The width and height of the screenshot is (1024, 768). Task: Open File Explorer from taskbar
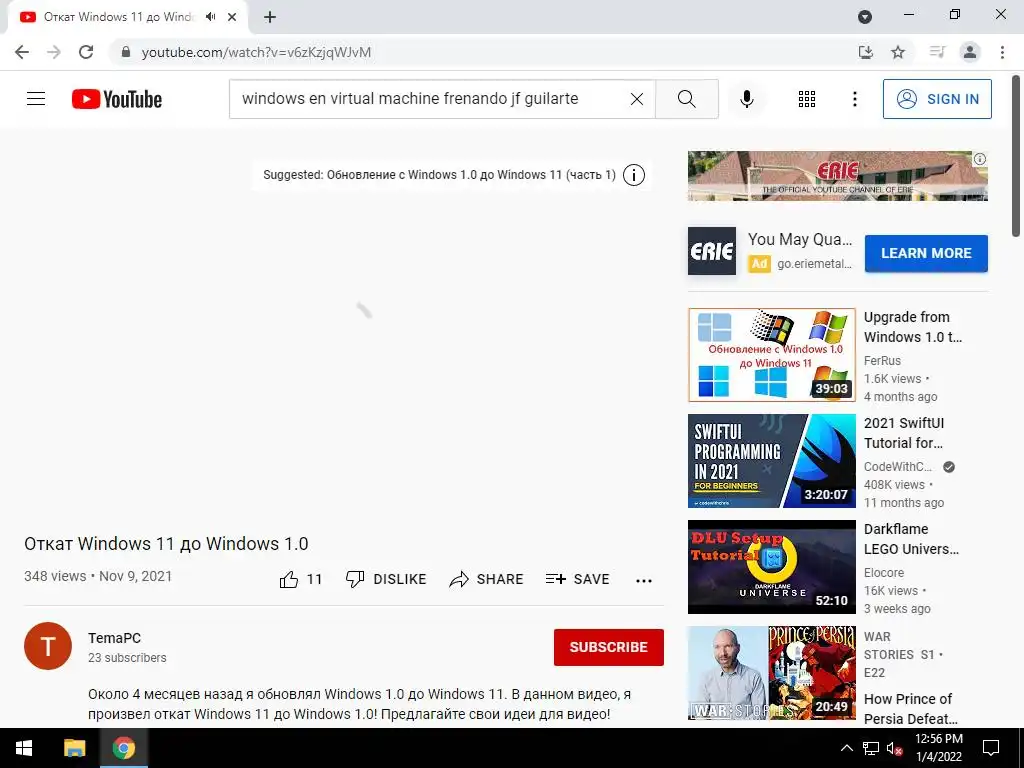pos(74,748)
